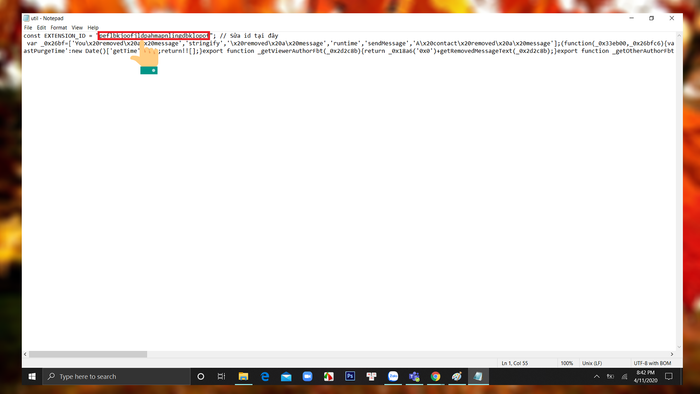Open Zalo from the taskbar
This screenshot has height=394, width=700.
click(393, 377)
